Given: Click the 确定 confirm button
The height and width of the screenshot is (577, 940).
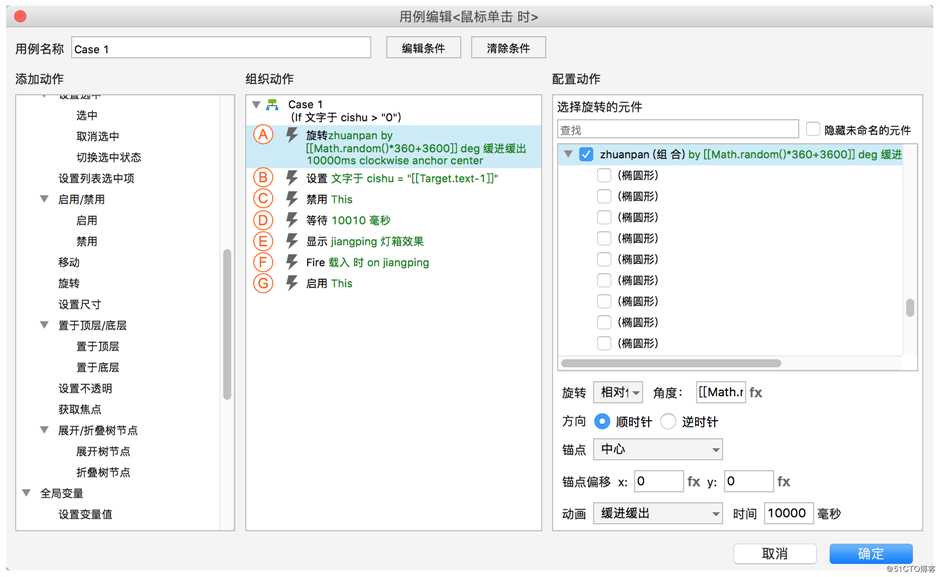Looking at the screenshot, I should tap(870, 553).
